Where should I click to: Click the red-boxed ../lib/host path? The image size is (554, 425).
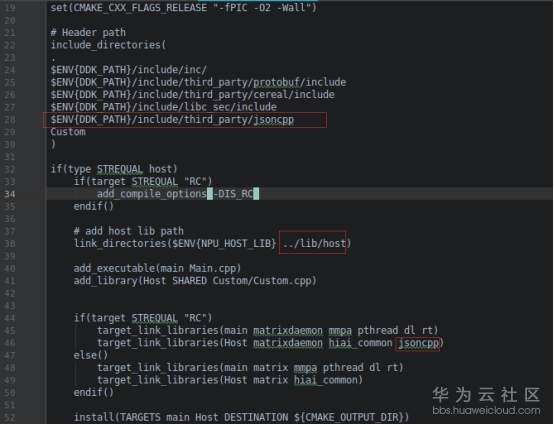point(314,243)
